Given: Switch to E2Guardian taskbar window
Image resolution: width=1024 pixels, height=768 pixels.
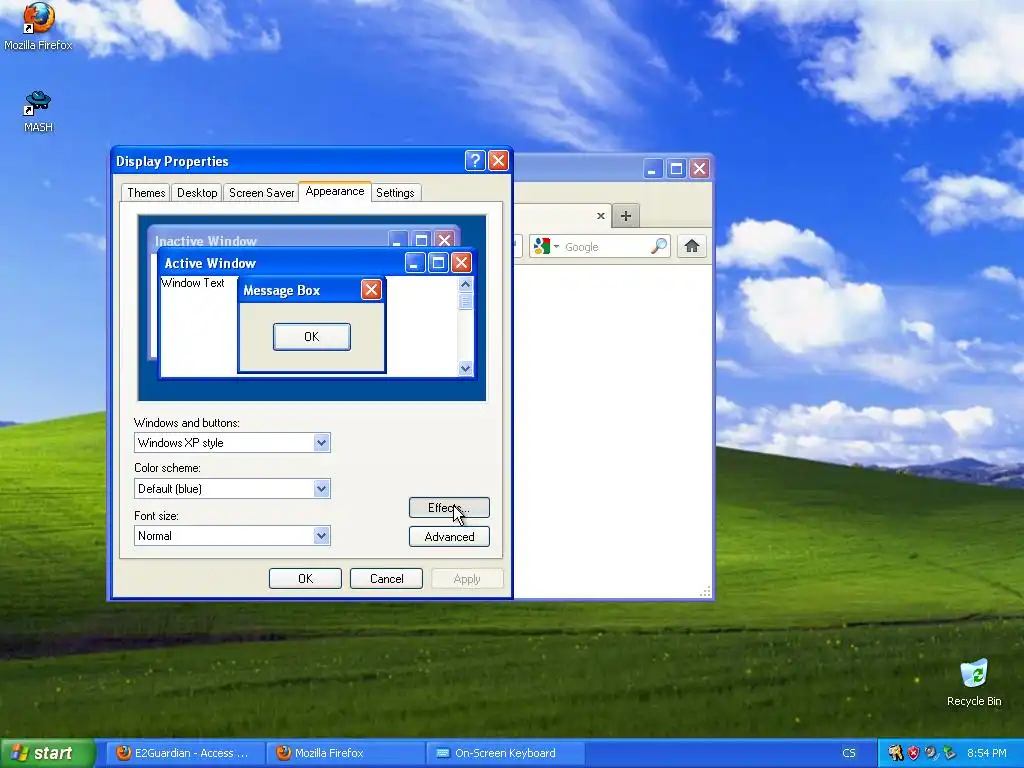Looking at the screenshot, I should click(185, 753).
